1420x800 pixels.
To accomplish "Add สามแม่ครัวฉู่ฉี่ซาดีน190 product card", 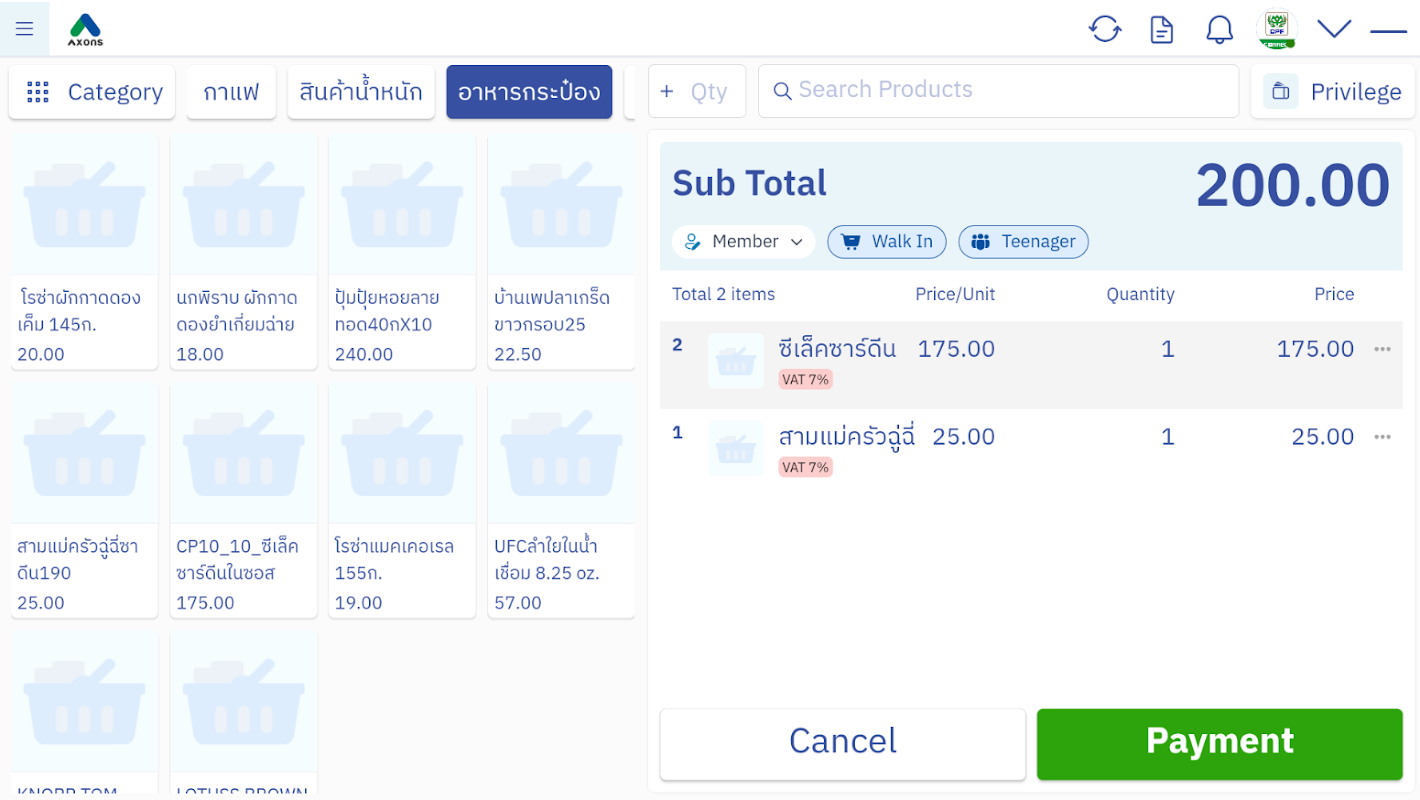I will tap(85, 501).
